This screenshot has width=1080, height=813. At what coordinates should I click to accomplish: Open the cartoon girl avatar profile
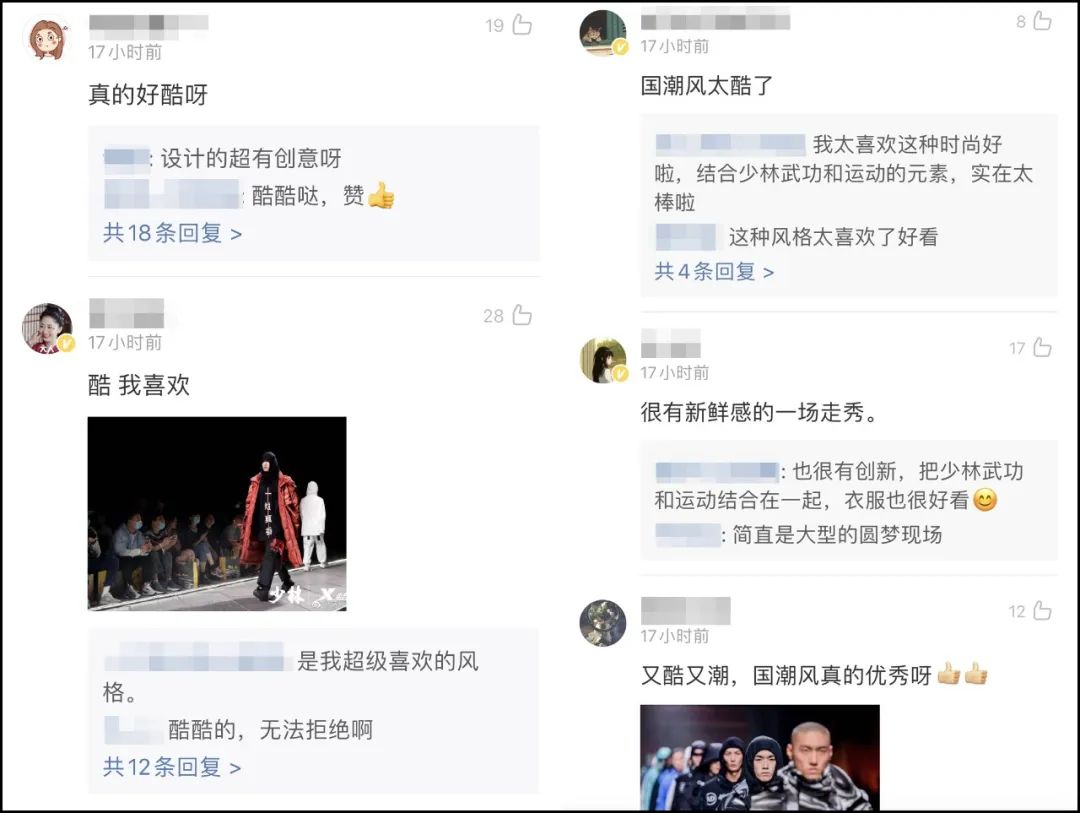click(47, 38)
